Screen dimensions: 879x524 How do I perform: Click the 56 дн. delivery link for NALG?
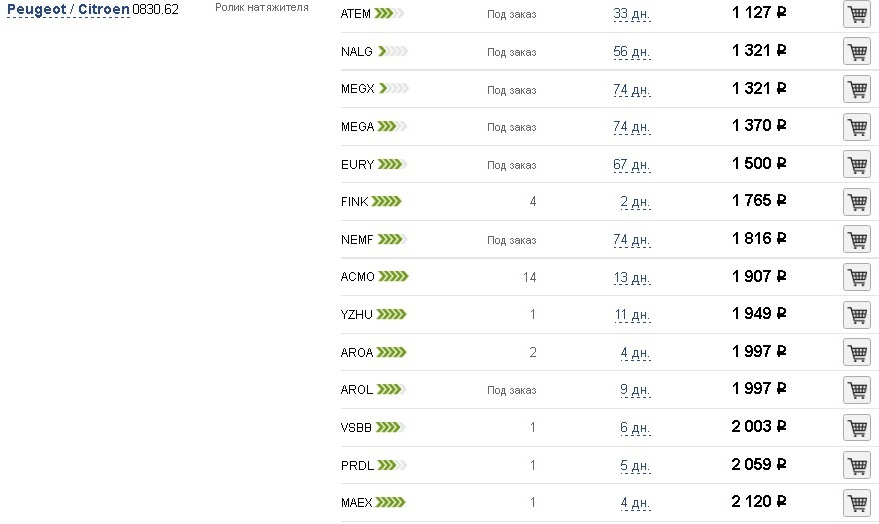631,52
